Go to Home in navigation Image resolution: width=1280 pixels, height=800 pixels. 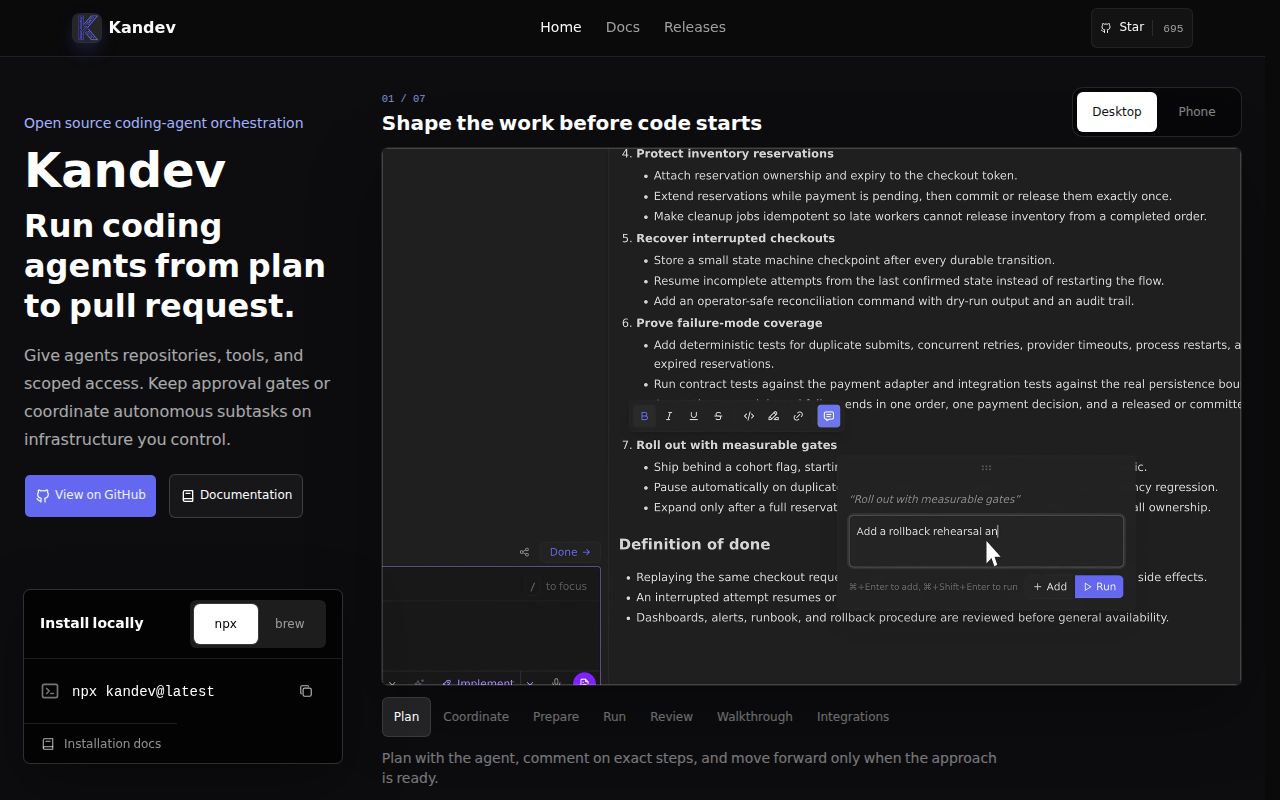(x=561, y=28)
